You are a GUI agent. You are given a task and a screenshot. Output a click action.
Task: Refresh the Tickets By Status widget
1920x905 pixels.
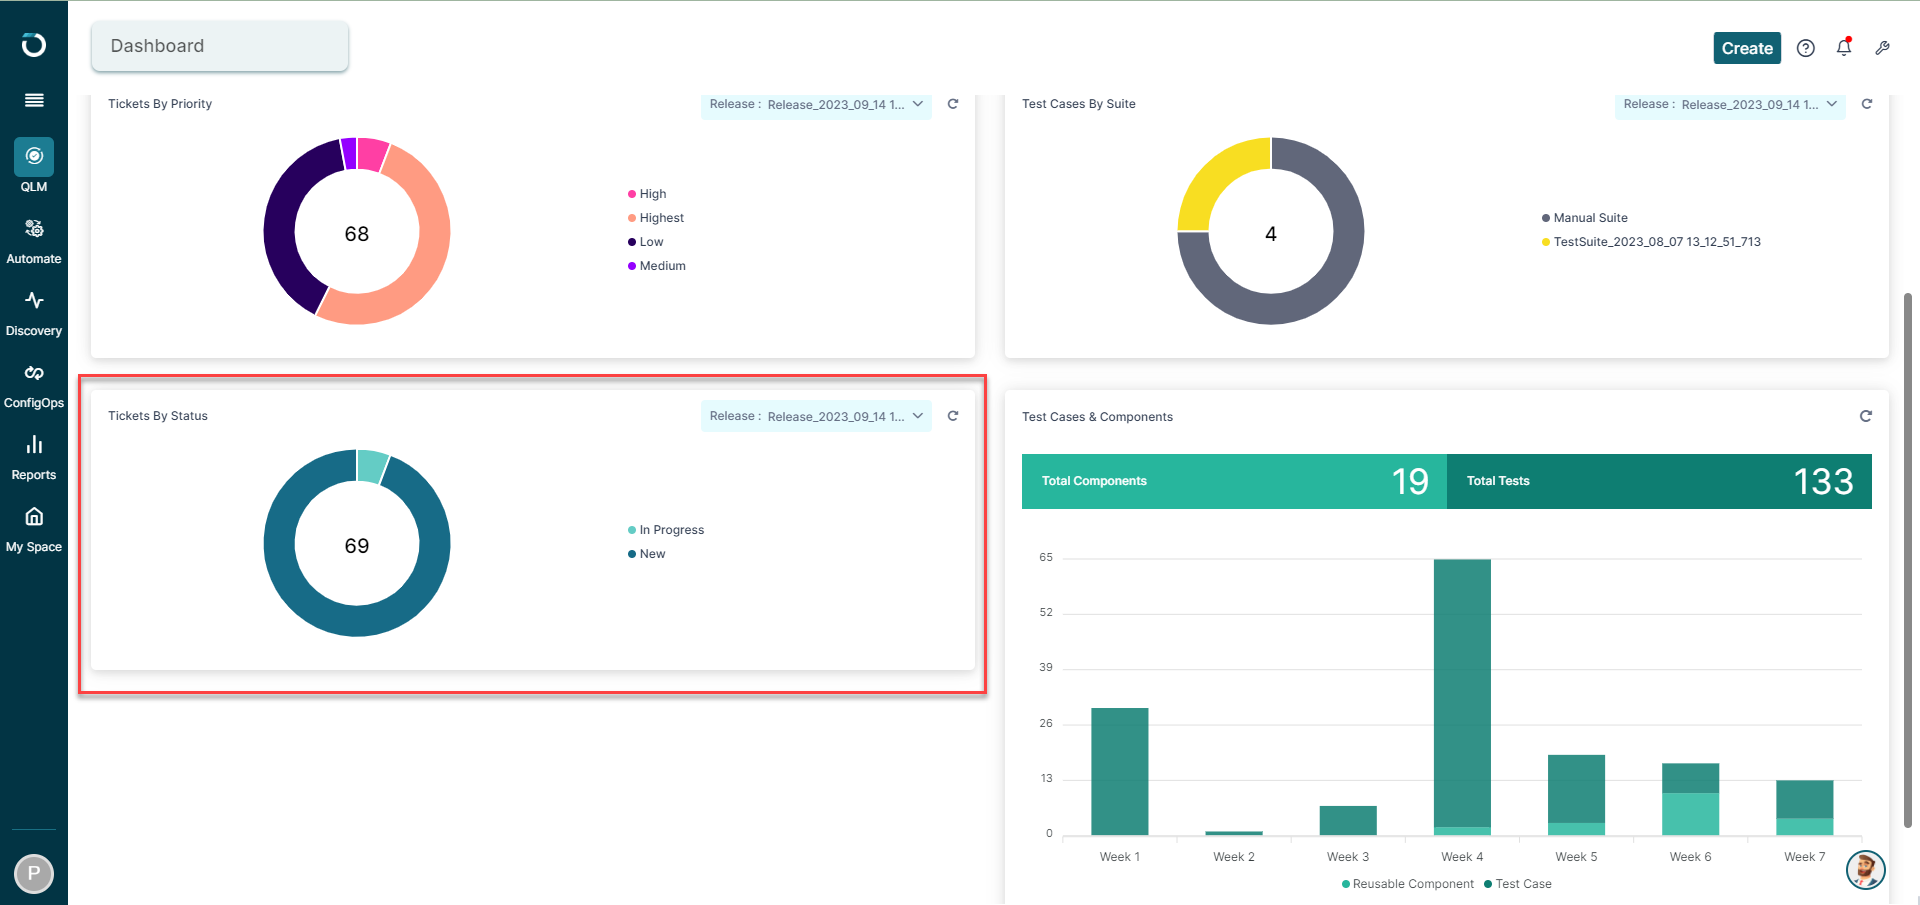click(x=953, y=416)
